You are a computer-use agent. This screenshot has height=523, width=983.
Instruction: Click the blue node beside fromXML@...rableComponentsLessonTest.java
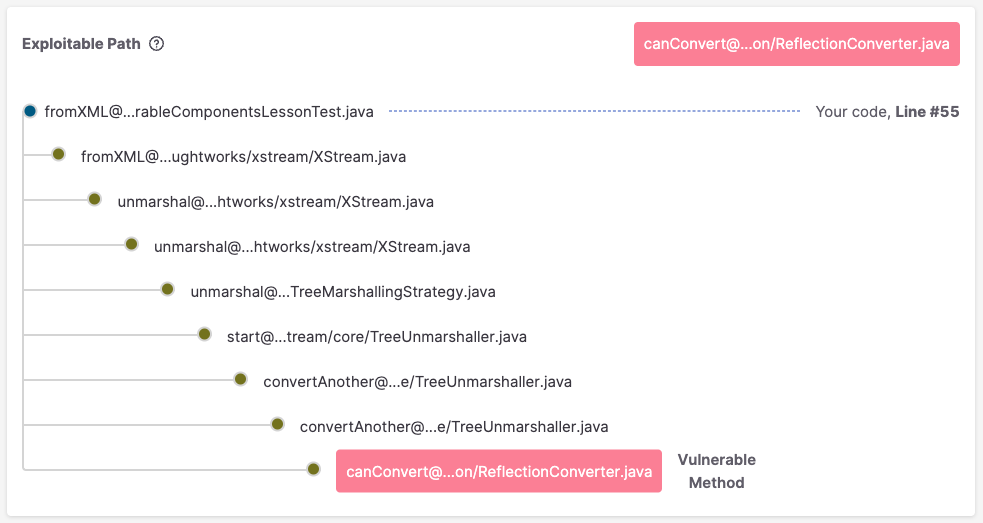point(30,111)
